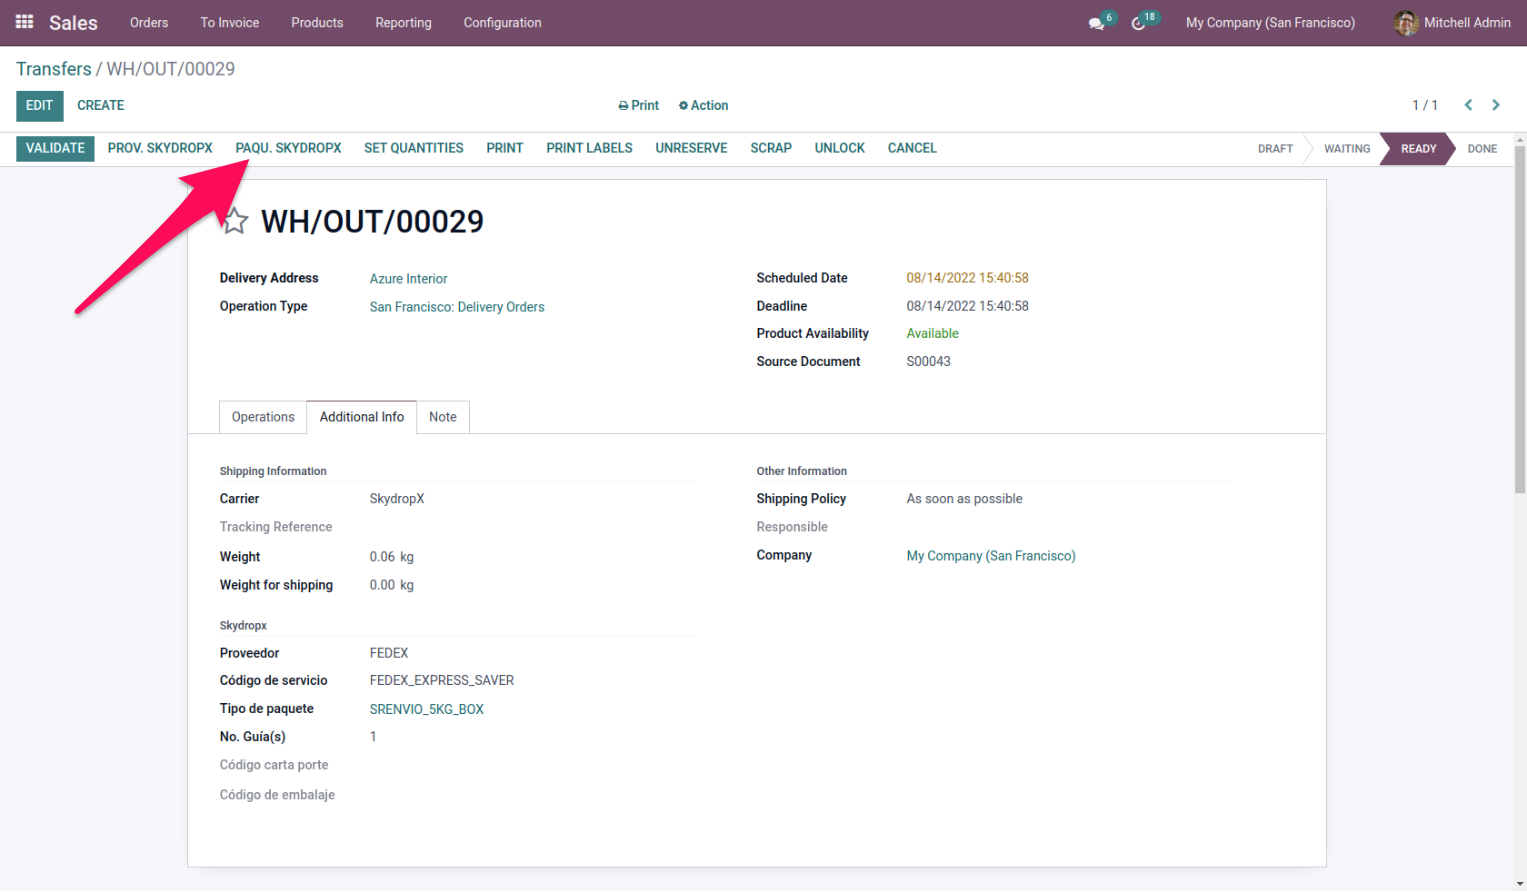
Task: Open the Azure Interior delivery address link
Action: click(x=408, y=279)
